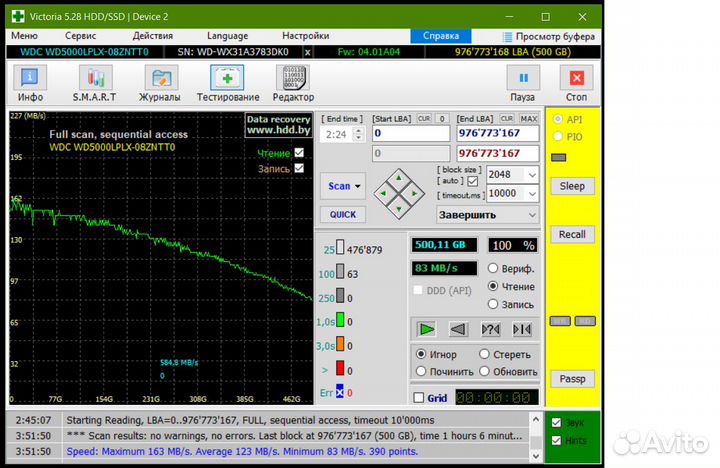Image resolution: width=720 pixels, height=468 pixels.
Task: Open the Действия menu
Action: 153,36
